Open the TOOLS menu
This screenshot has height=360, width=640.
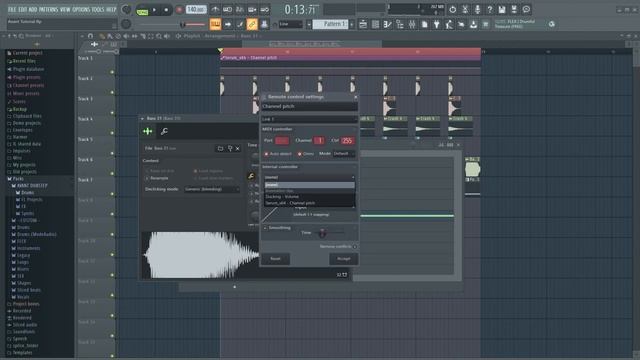coord(98,9)
